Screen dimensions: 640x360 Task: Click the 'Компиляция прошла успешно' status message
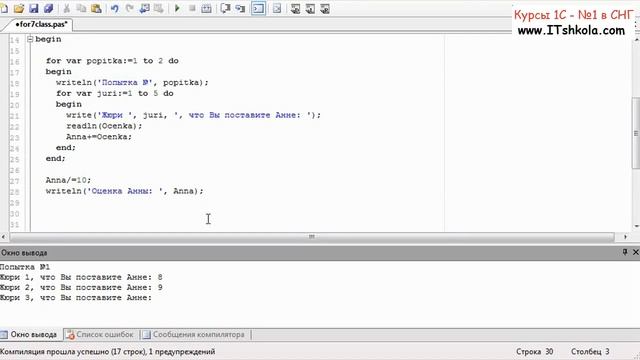(108, 351)
